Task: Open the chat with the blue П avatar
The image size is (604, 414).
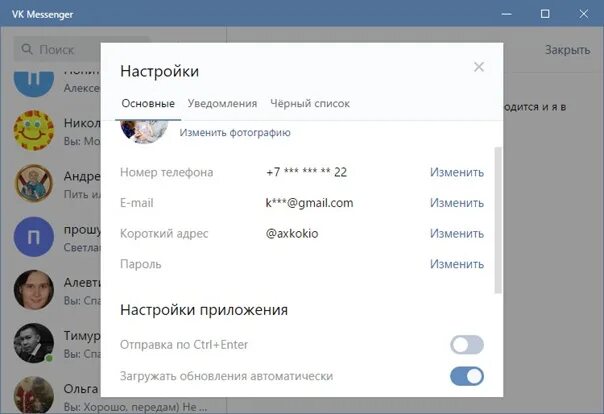Action: click(34, 236)
